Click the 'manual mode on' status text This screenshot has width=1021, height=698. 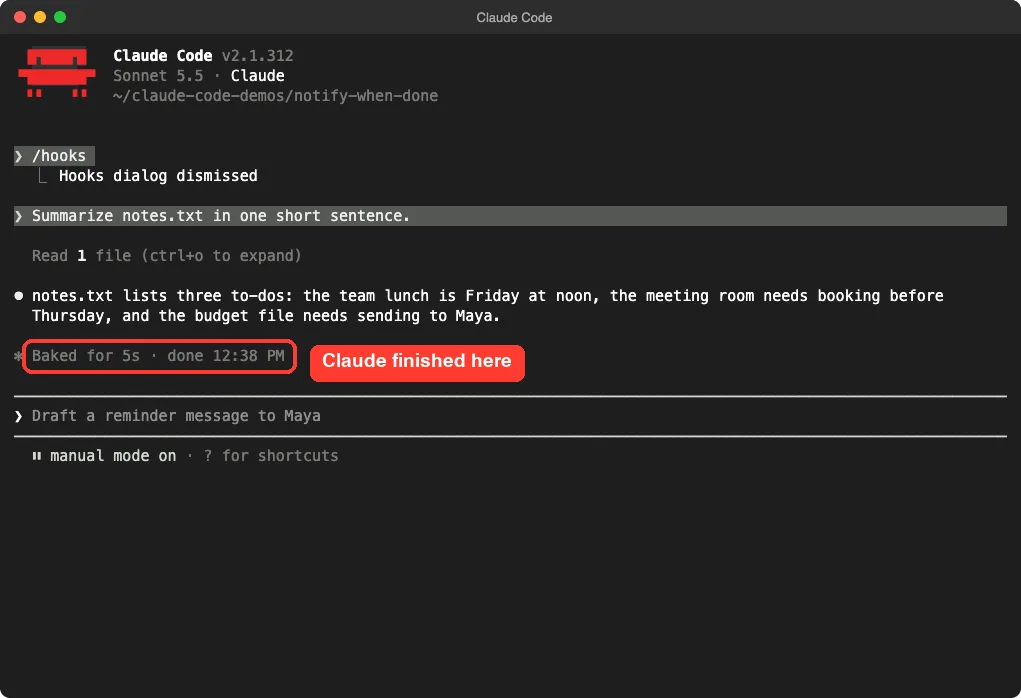coord(113,456)
